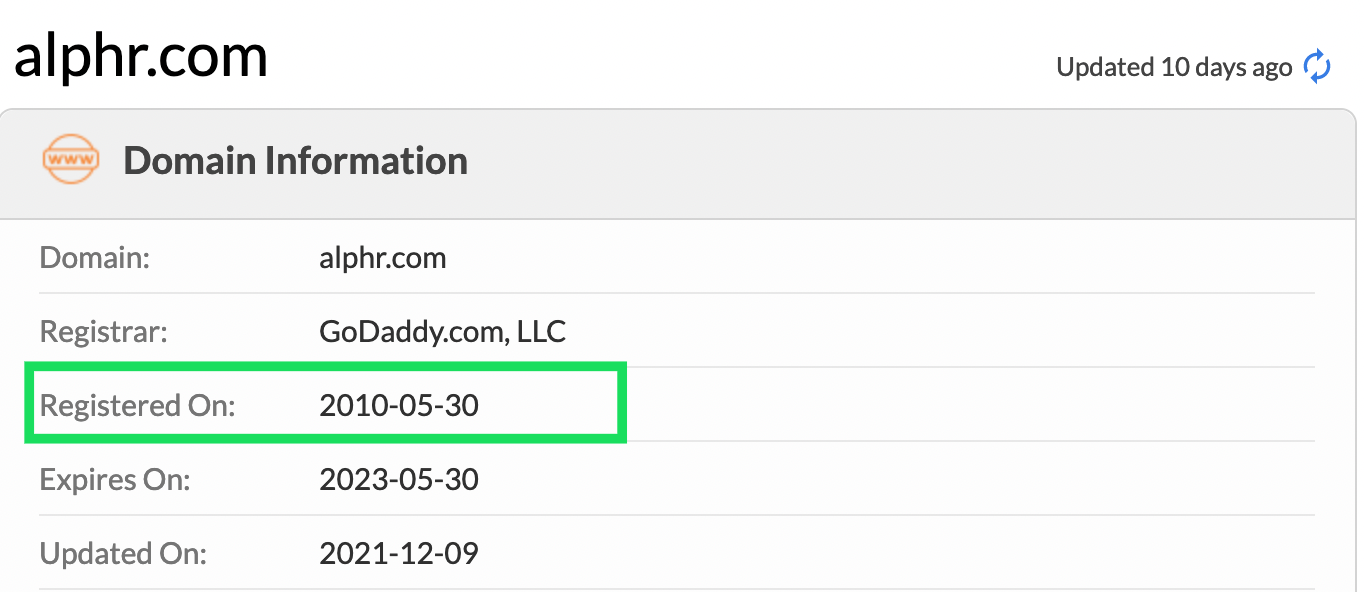The width and height of the screenshot is (1364, 592).
Task: Click the Registrar: label
Action: tap(103, 331)
